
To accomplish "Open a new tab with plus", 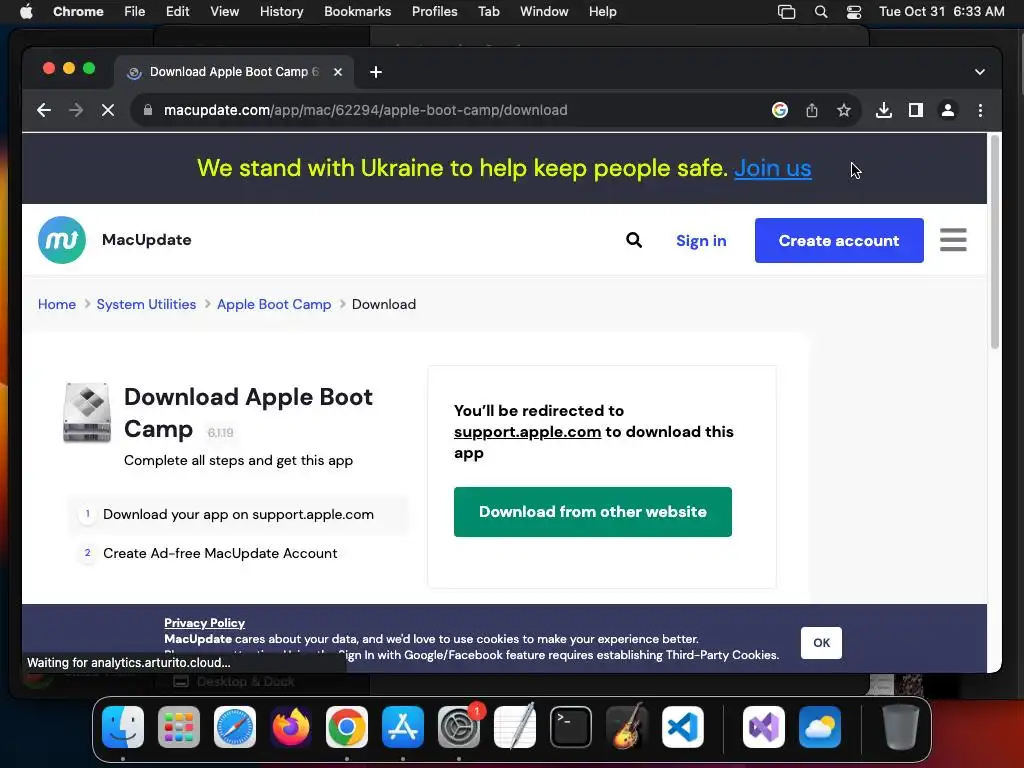I will (x=376, y=72).
